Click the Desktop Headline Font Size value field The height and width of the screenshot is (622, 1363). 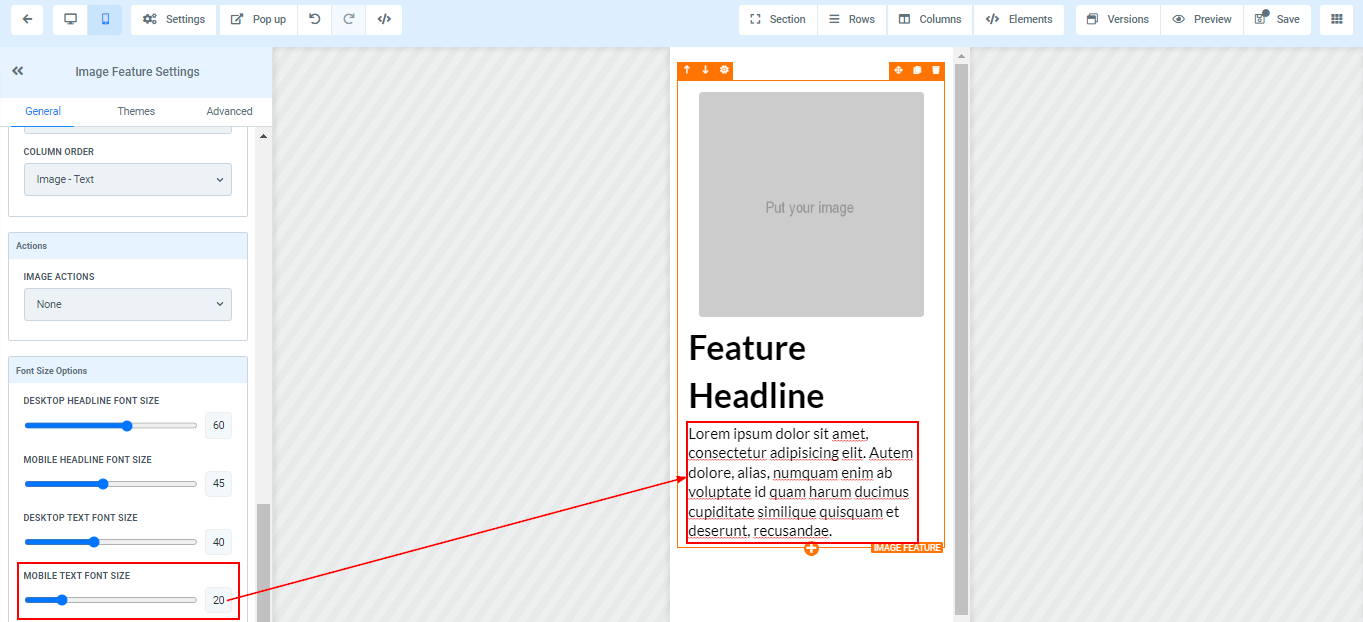pos(218,426)
